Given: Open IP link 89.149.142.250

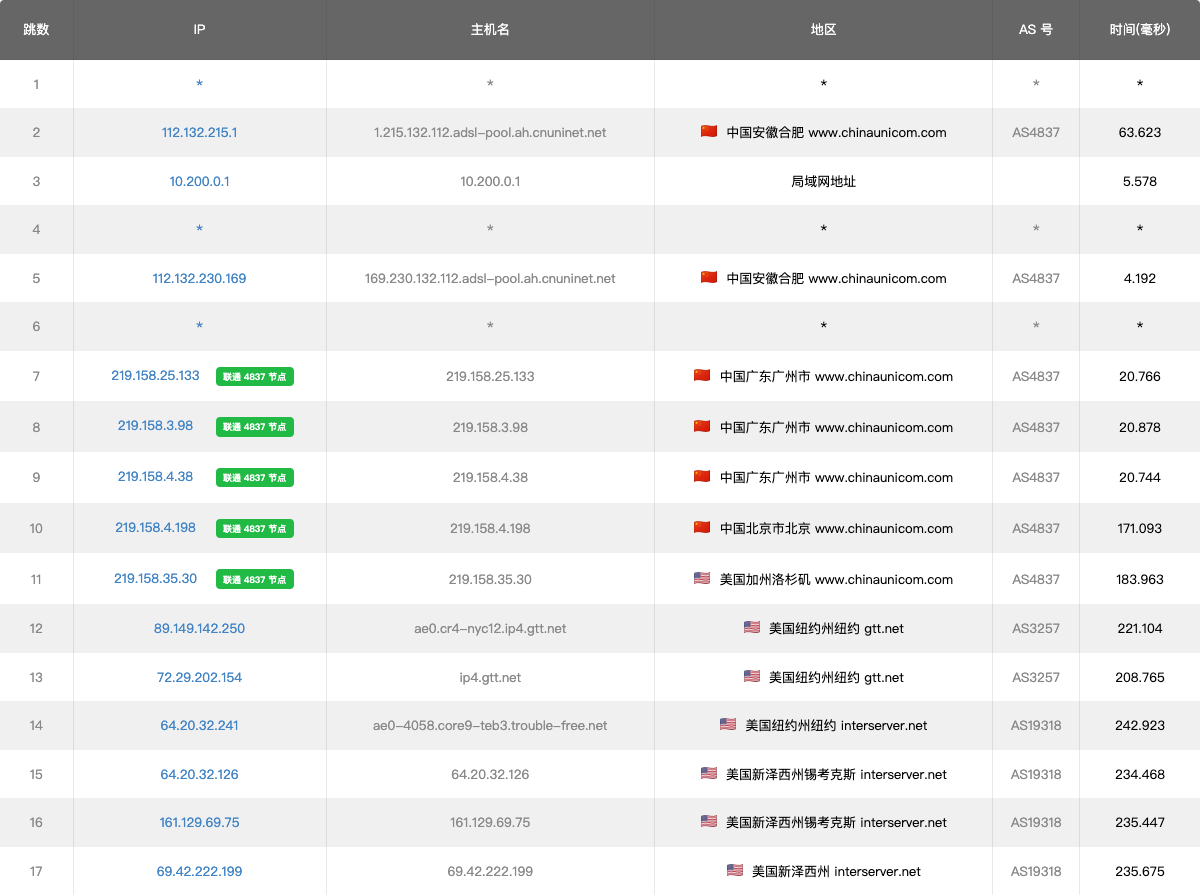Looking at the screenshot, I should [x=199, y=628].
